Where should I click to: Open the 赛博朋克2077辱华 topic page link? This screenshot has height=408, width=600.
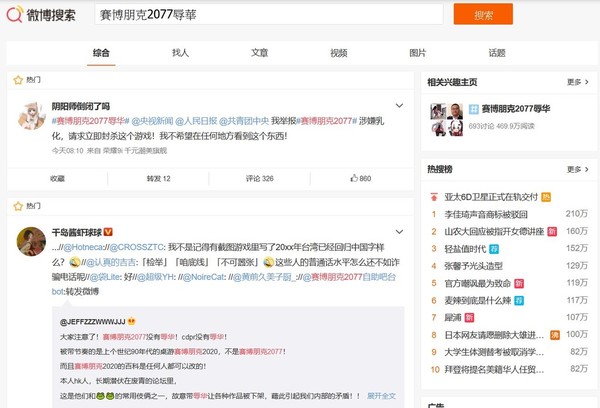pos(516,109)
